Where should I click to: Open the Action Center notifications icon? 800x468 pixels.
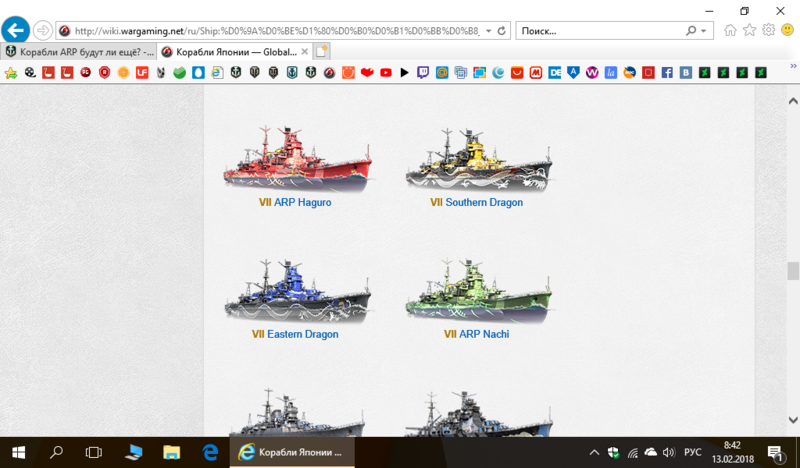click(777, 453)
